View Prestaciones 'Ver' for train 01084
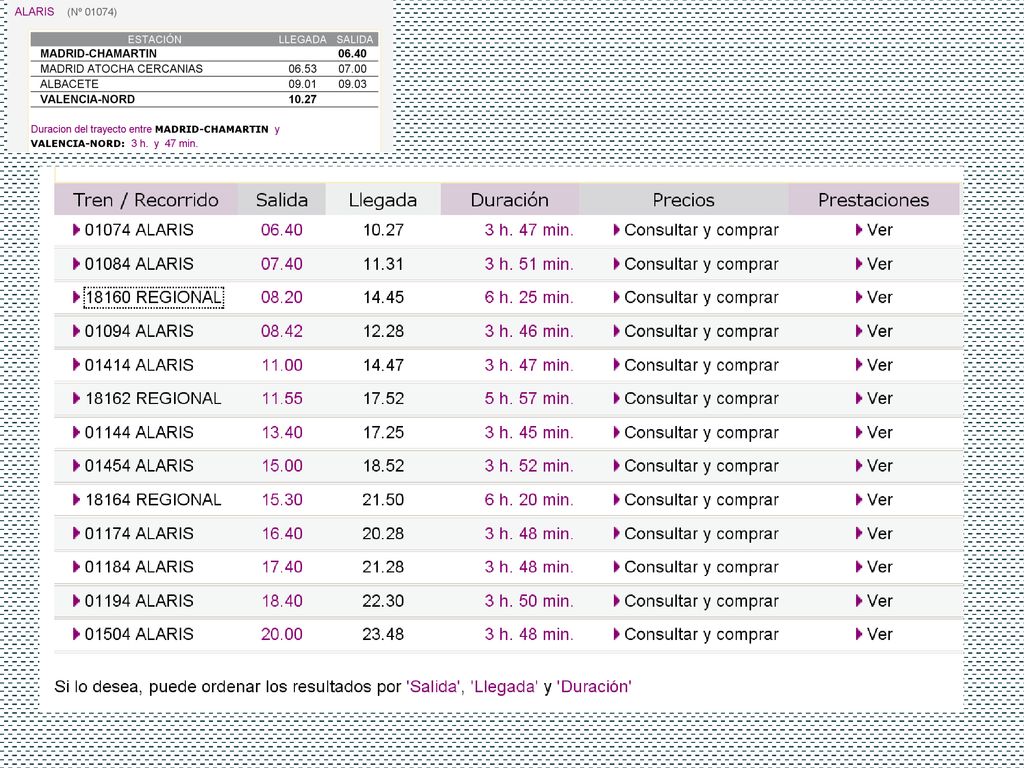 coord(879,264)
